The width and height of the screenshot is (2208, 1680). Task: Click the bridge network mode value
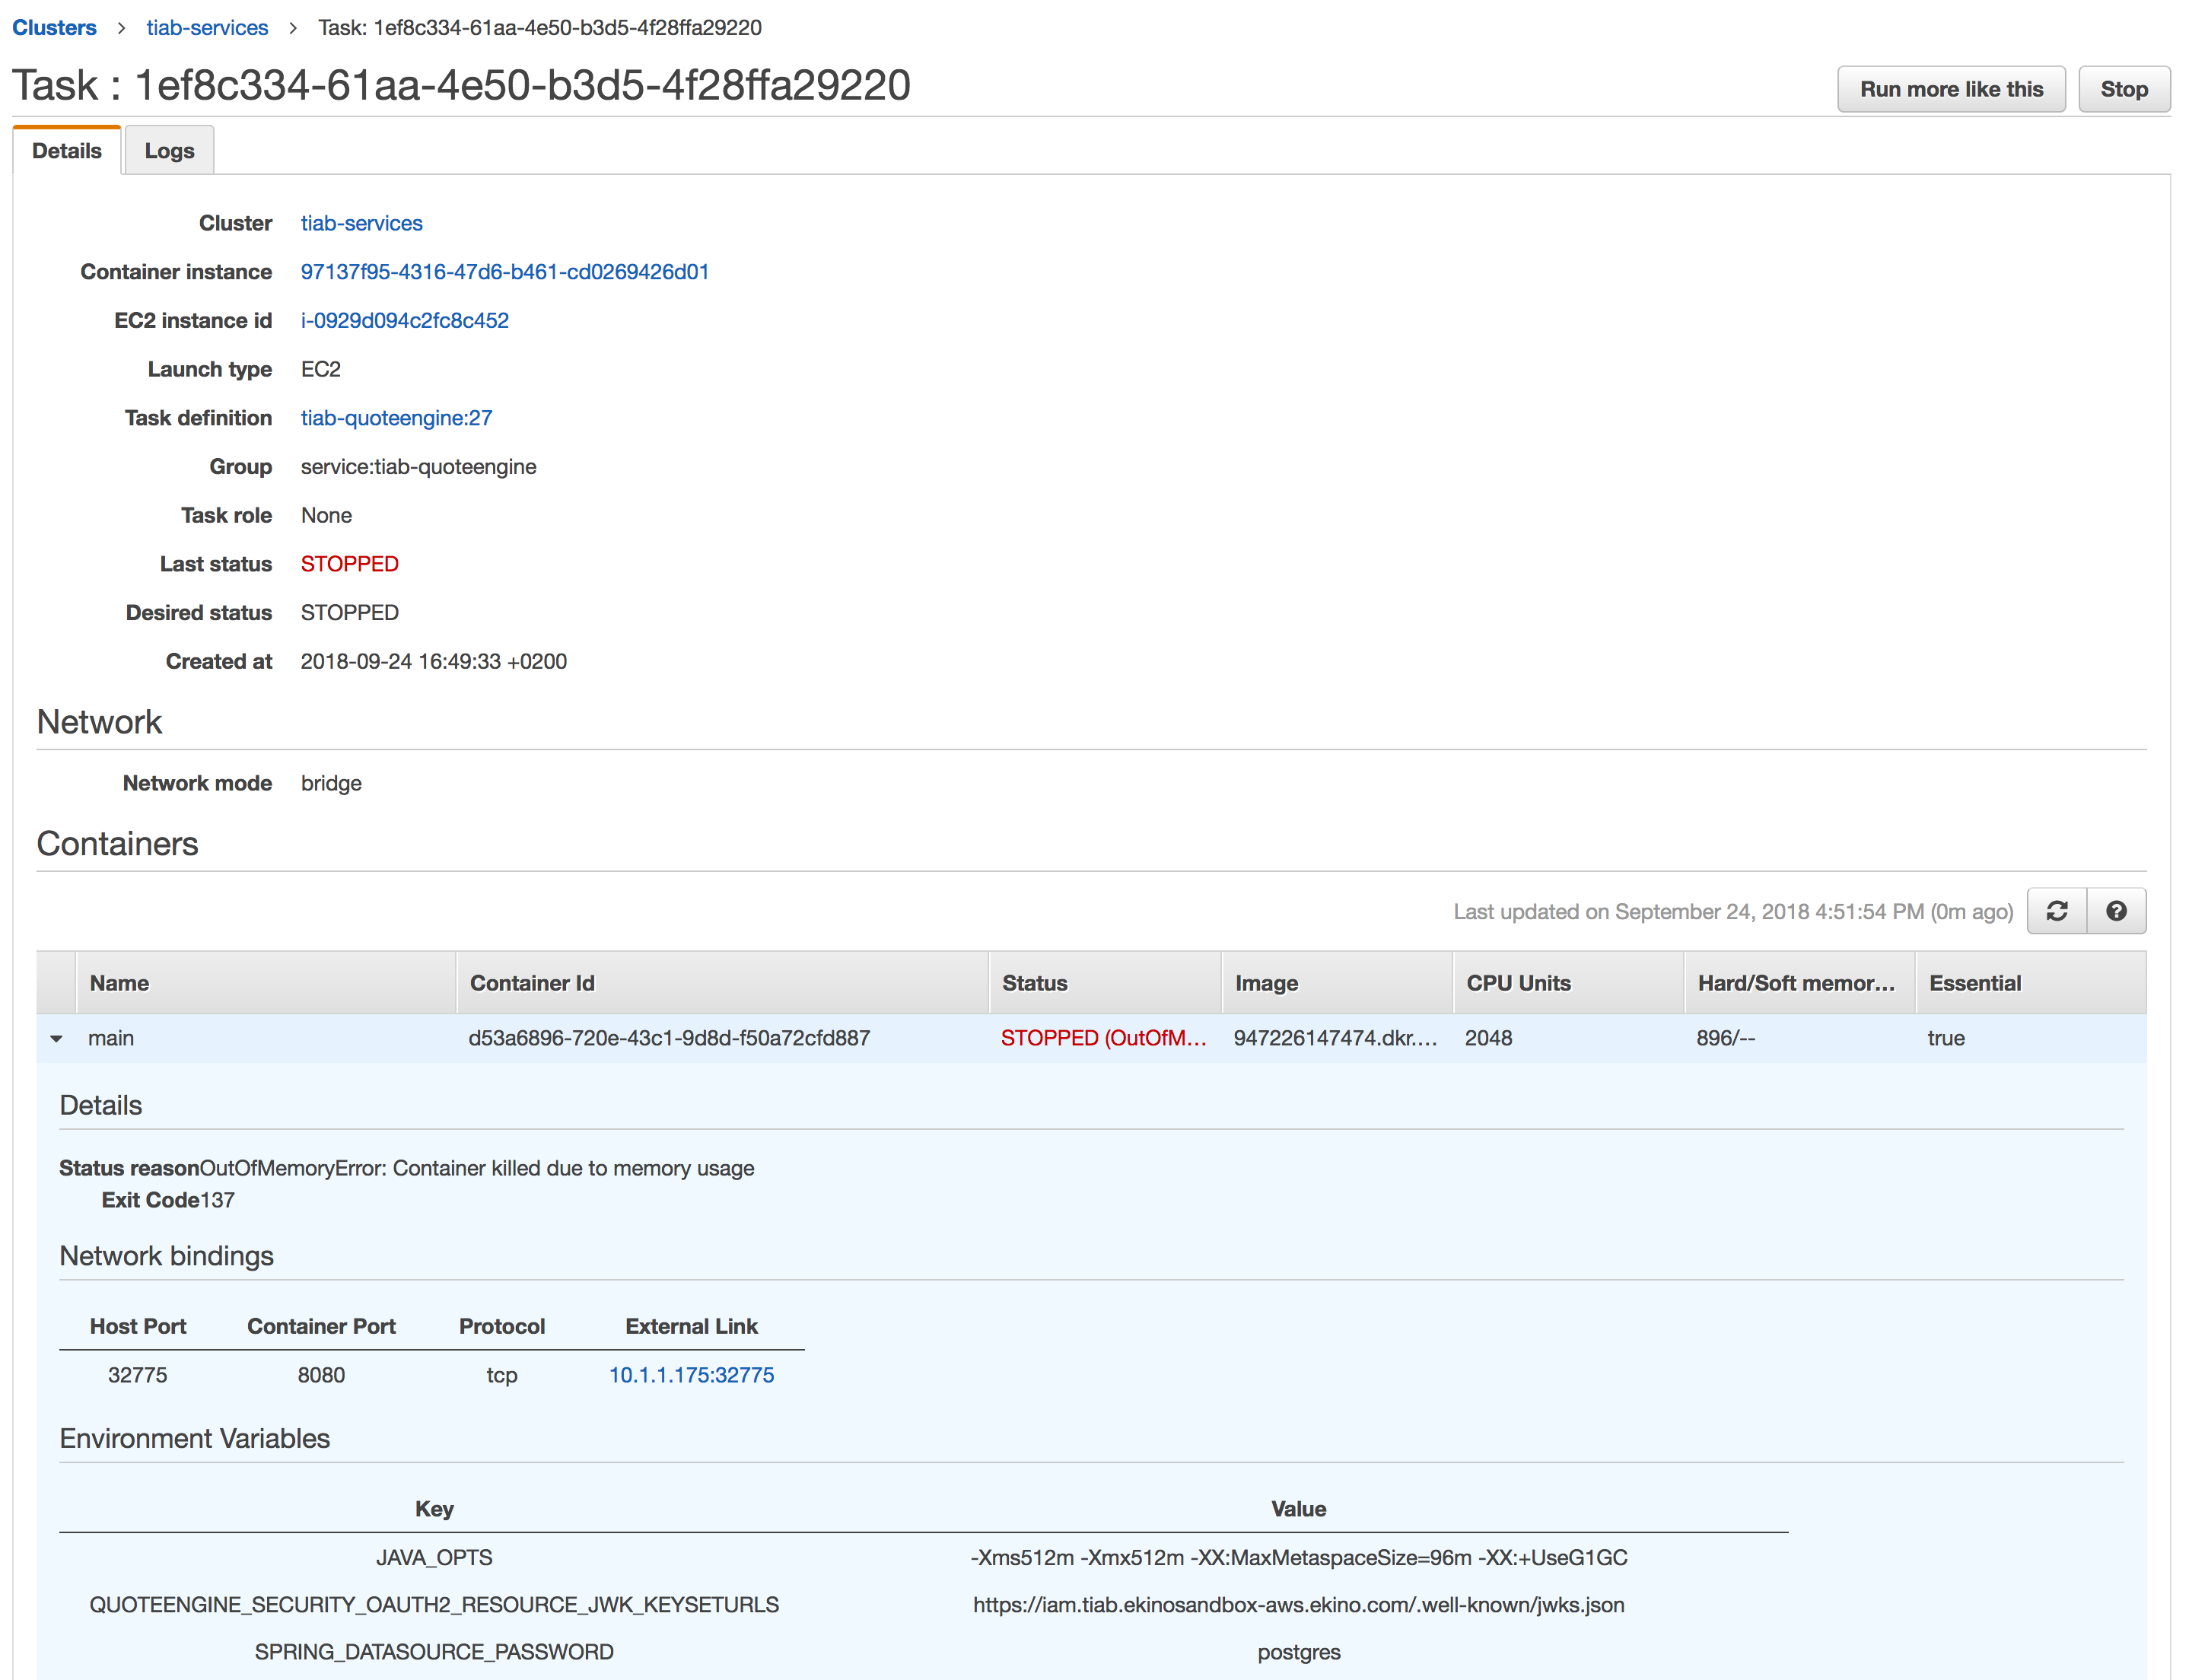[331, 784]
